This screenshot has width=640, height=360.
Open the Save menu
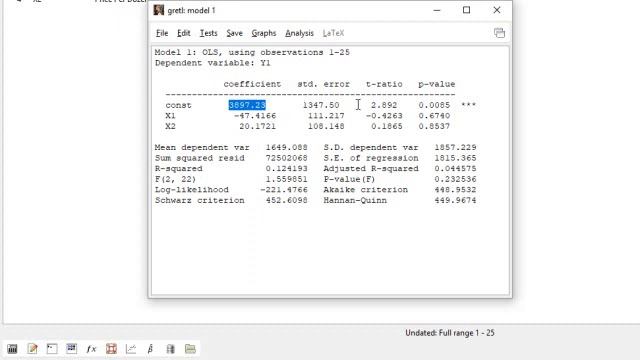pos(234,33)
